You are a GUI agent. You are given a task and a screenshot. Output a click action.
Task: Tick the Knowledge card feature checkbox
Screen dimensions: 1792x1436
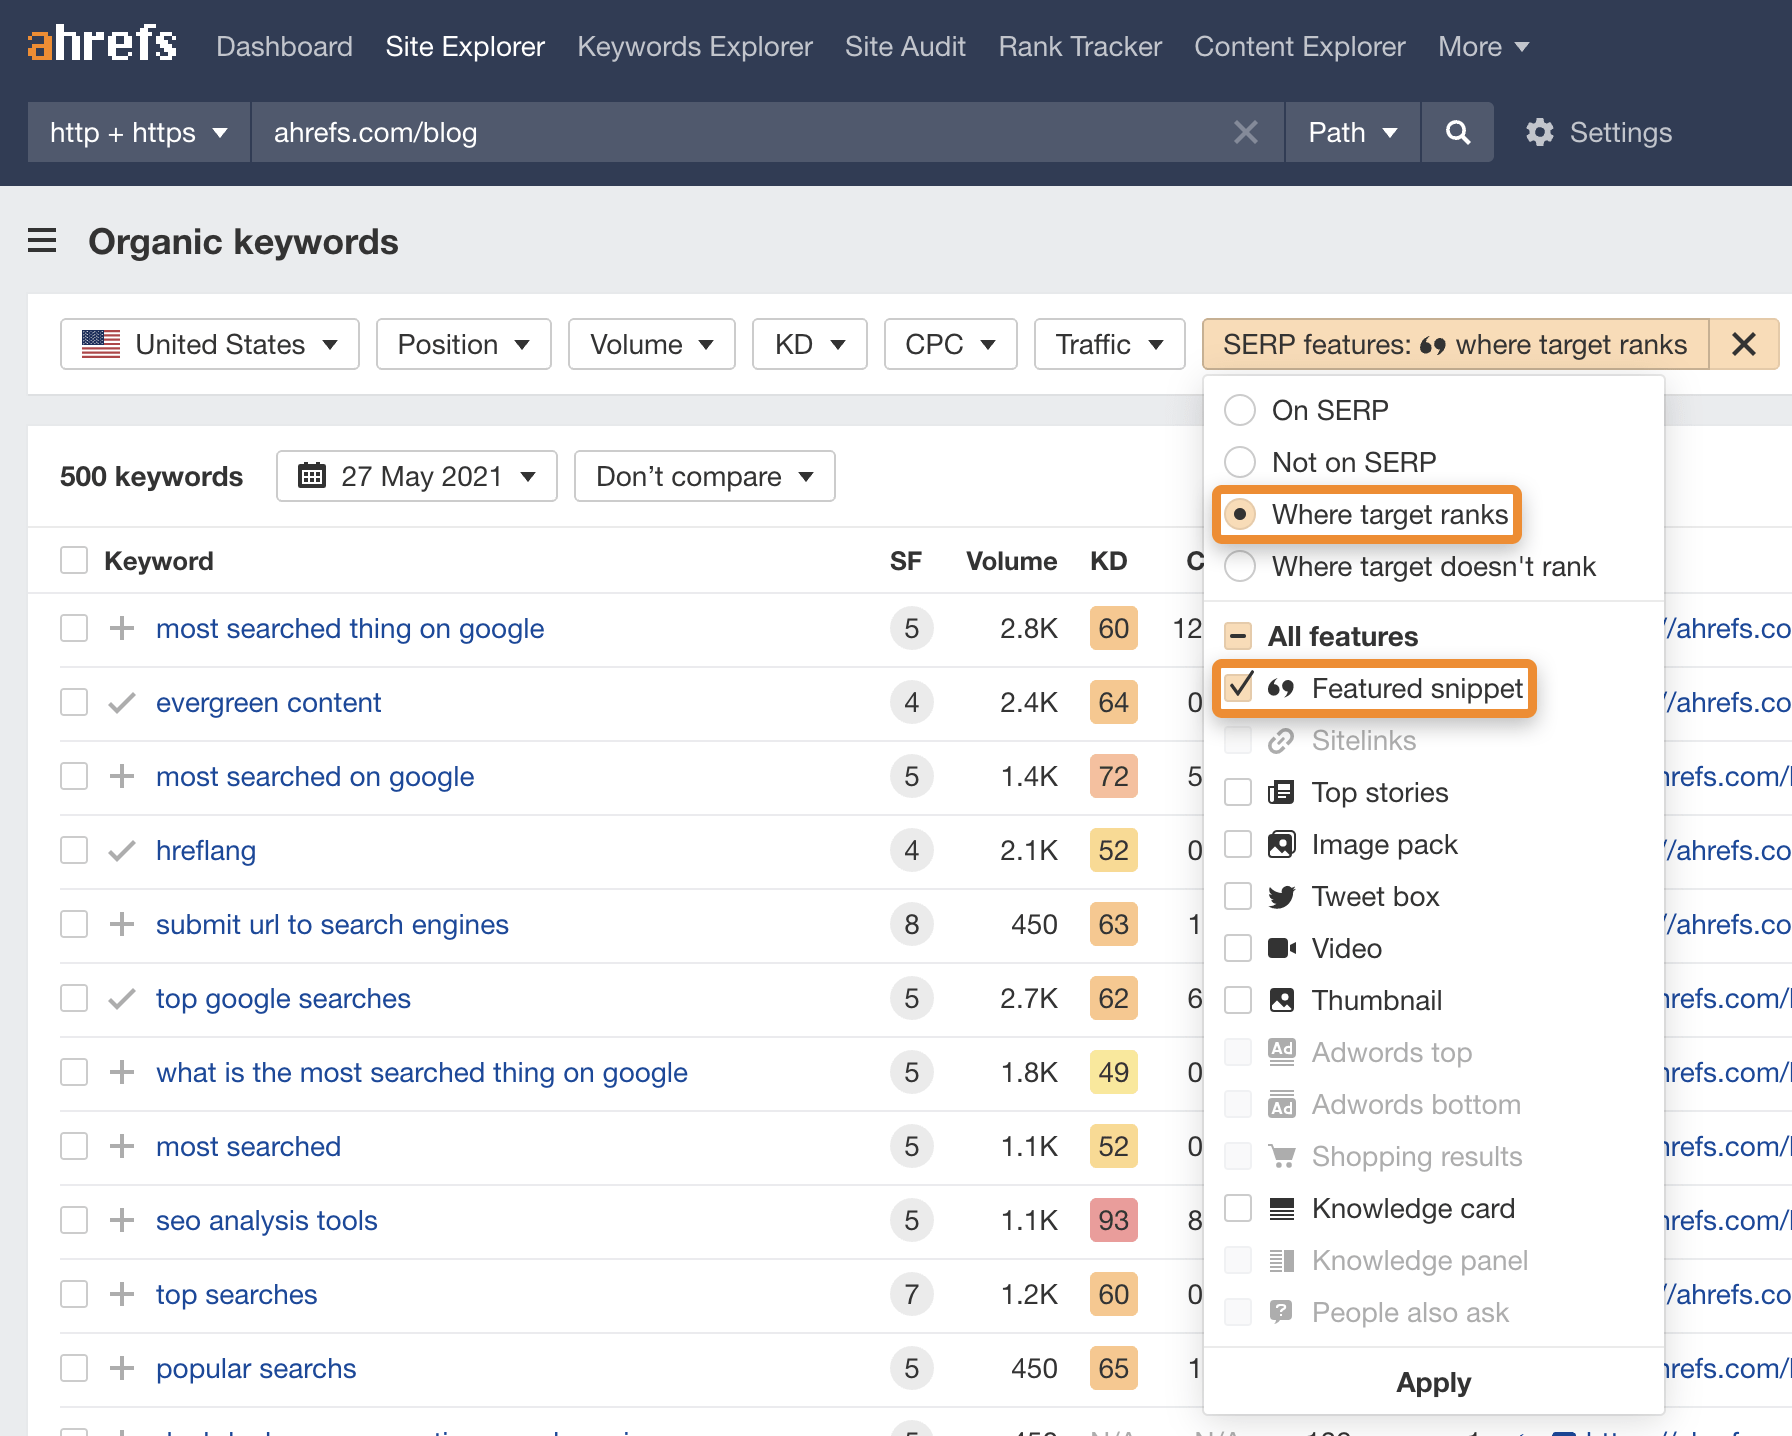click(x=1238, y=1208)
